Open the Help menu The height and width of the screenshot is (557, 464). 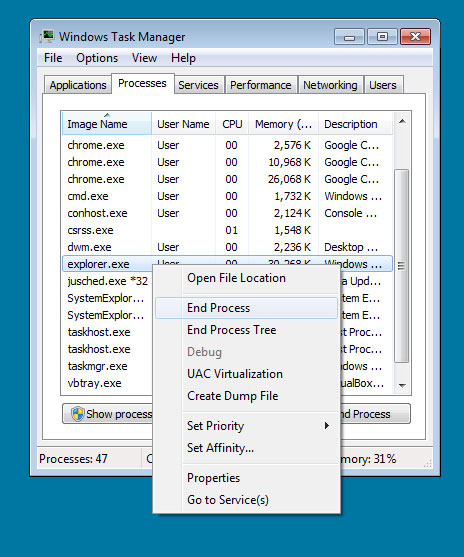(183, 58)
